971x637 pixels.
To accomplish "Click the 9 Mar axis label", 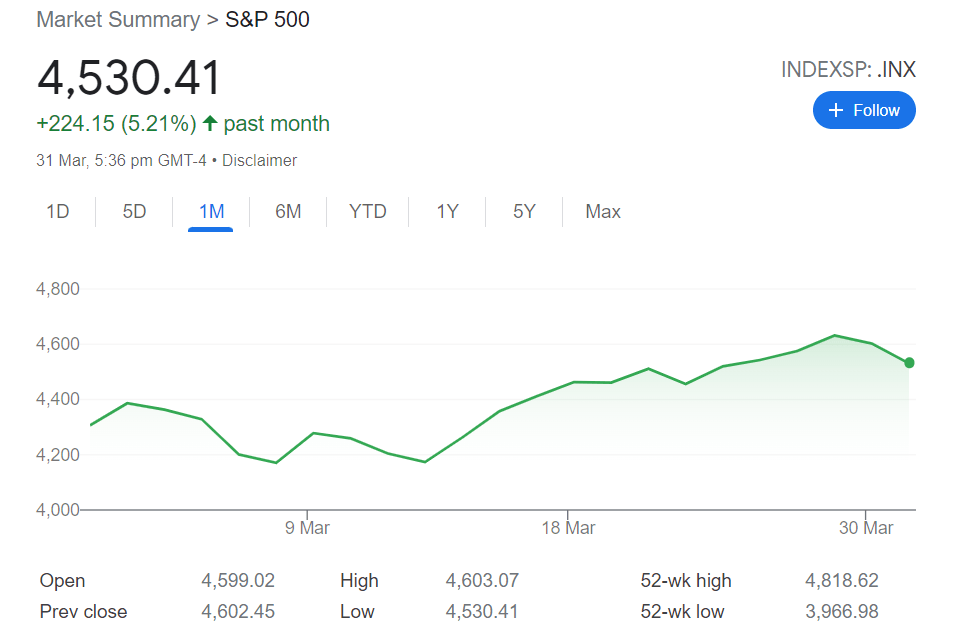I will 307,528.
